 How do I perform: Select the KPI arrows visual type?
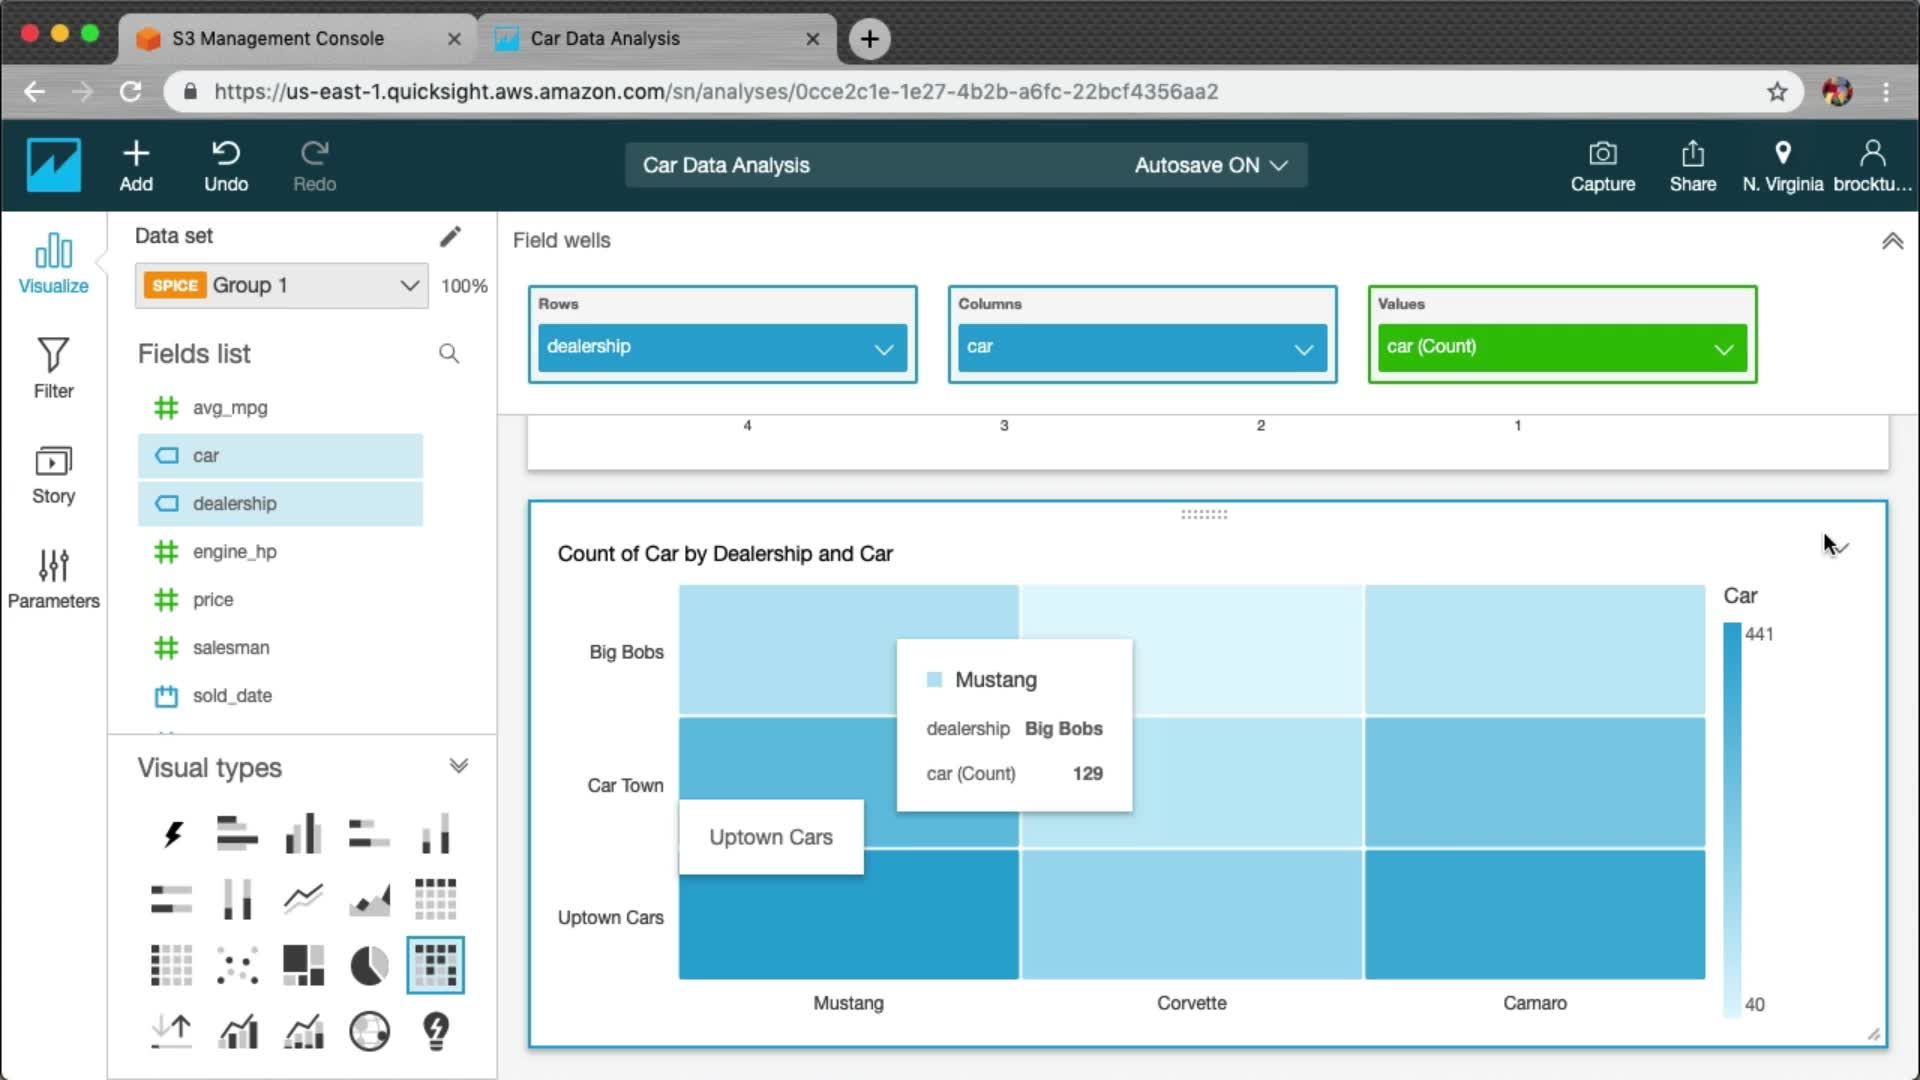coord(172,1031)
